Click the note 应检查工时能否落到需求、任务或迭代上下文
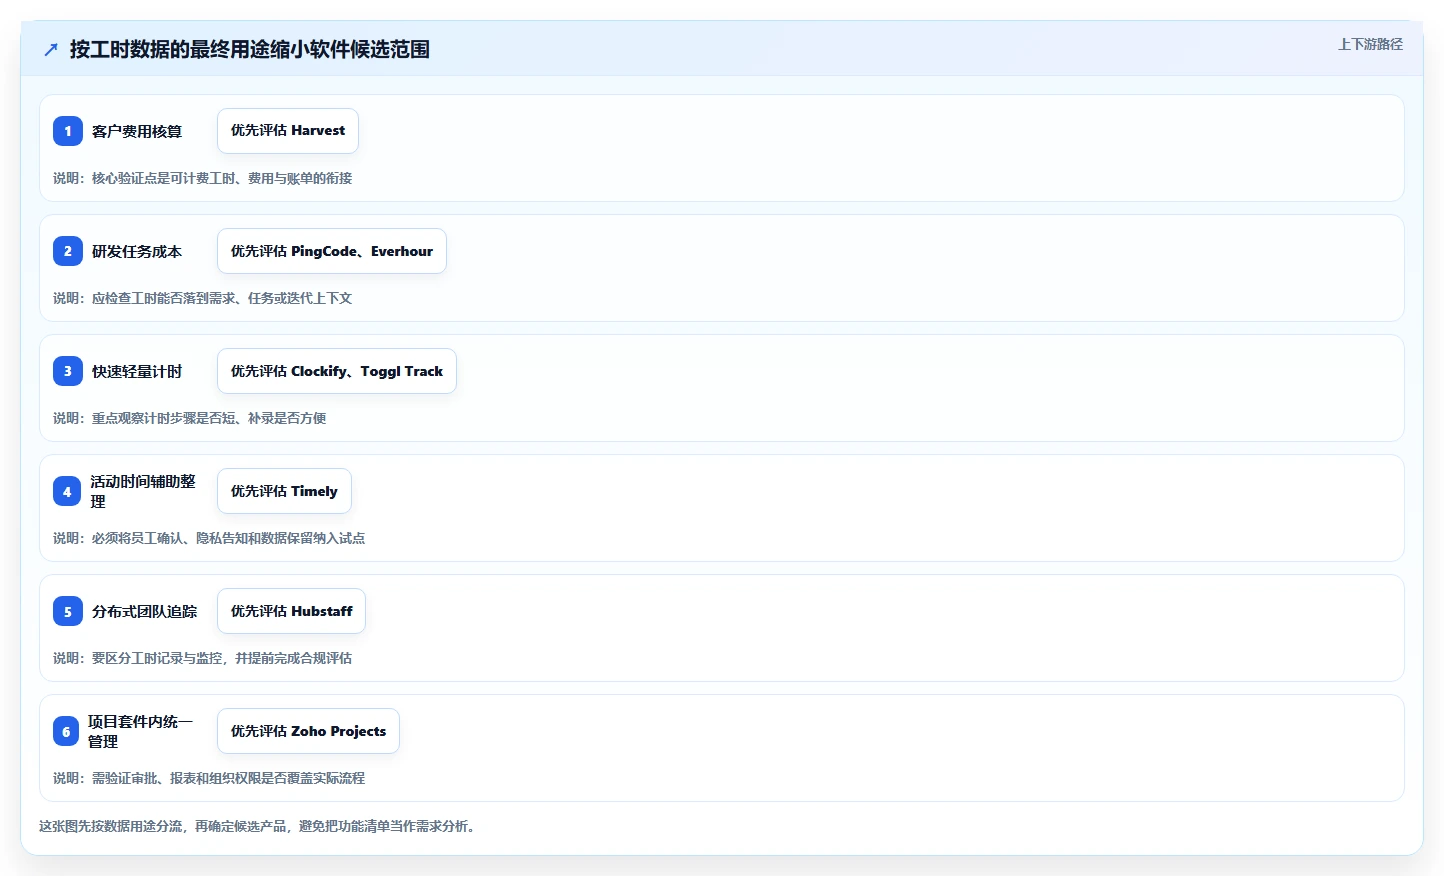This screenshot has width=1444, height=876. [222, 298]
